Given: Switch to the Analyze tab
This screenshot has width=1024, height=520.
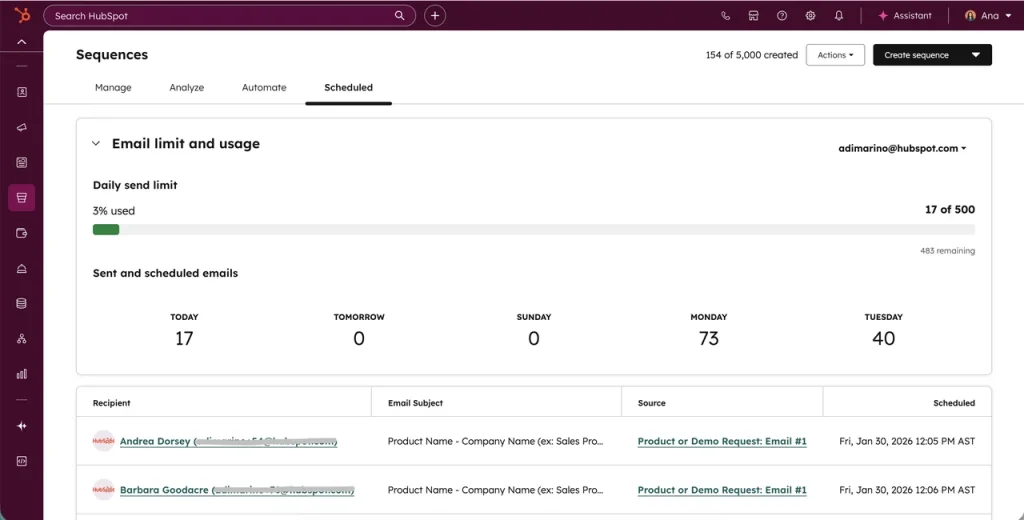Looking at the screenshot, I should pyautogui.click(x=187, y=88).
